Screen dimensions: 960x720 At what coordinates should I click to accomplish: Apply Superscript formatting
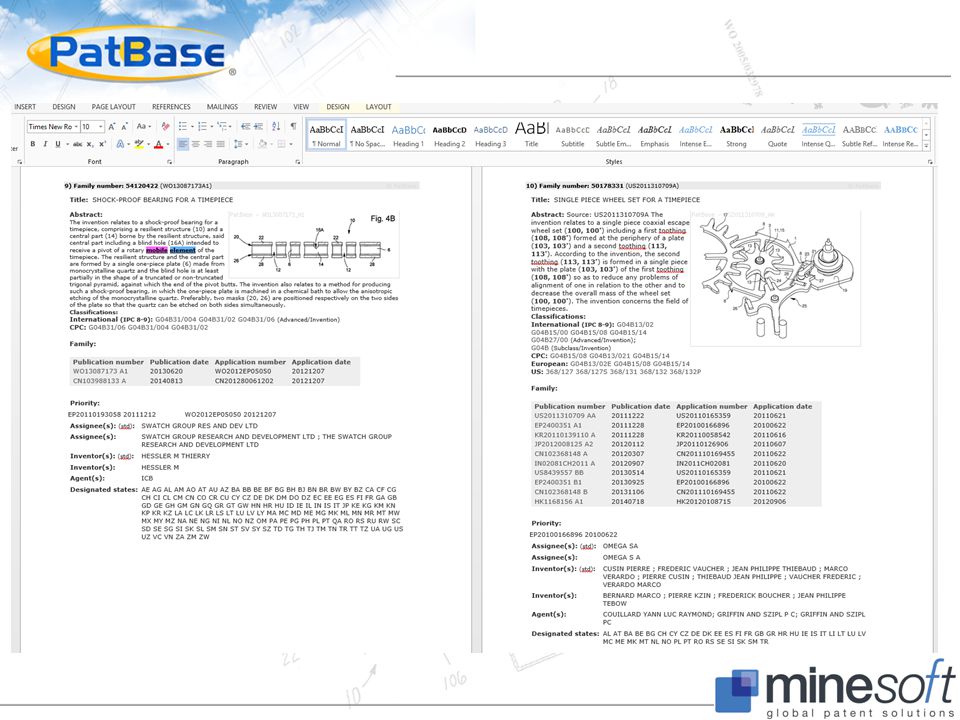coord(102,144)
